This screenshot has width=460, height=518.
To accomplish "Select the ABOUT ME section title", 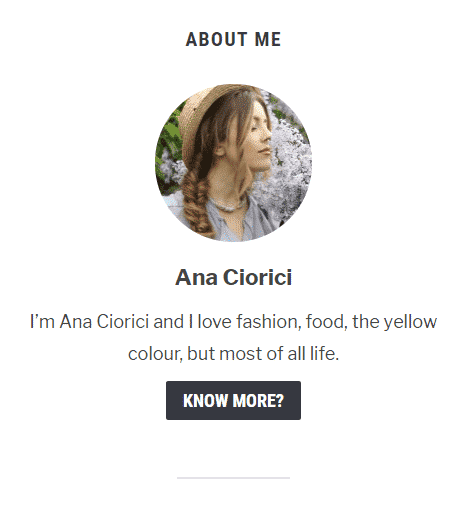I will click(233, 39).
